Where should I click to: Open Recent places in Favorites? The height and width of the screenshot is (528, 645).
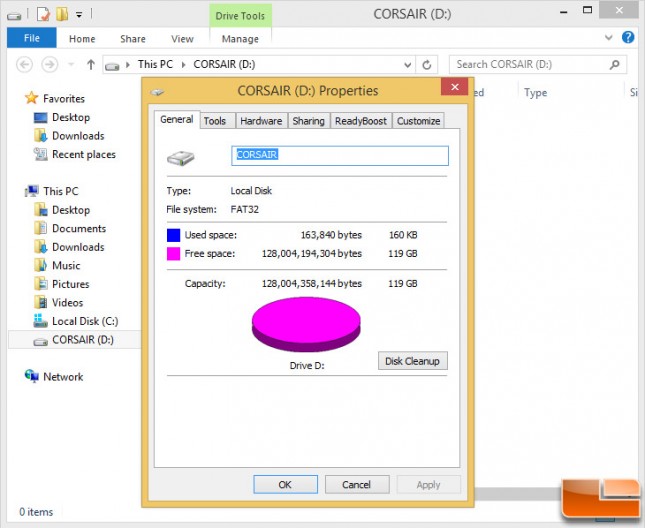click(84, 154)
